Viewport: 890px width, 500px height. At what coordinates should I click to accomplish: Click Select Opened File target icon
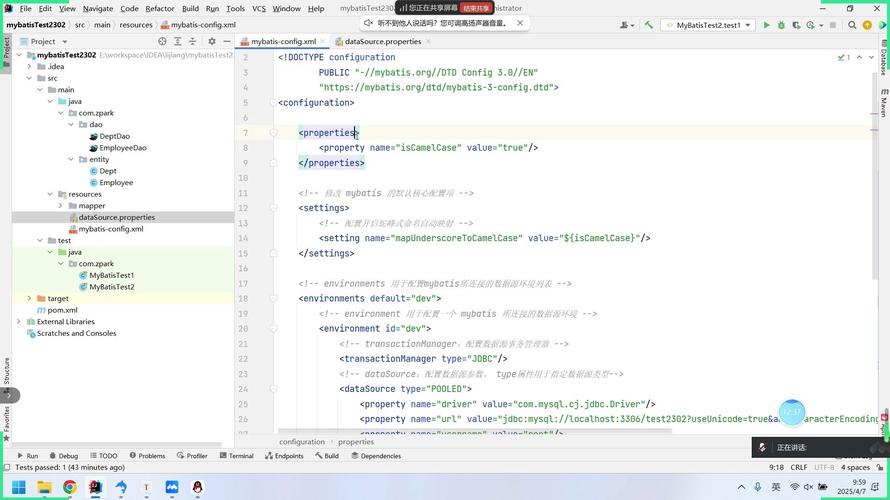point(163,41)
